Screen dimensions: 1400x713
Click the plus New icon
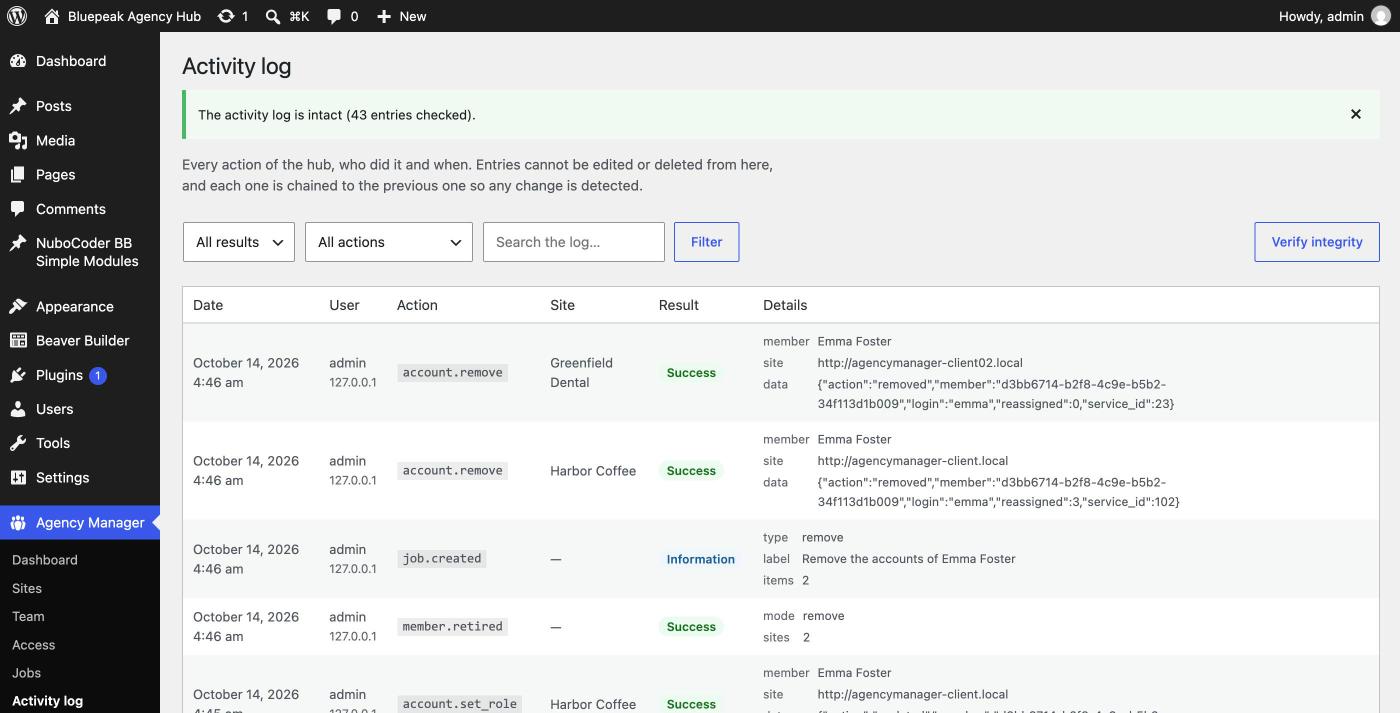[384, 16]
